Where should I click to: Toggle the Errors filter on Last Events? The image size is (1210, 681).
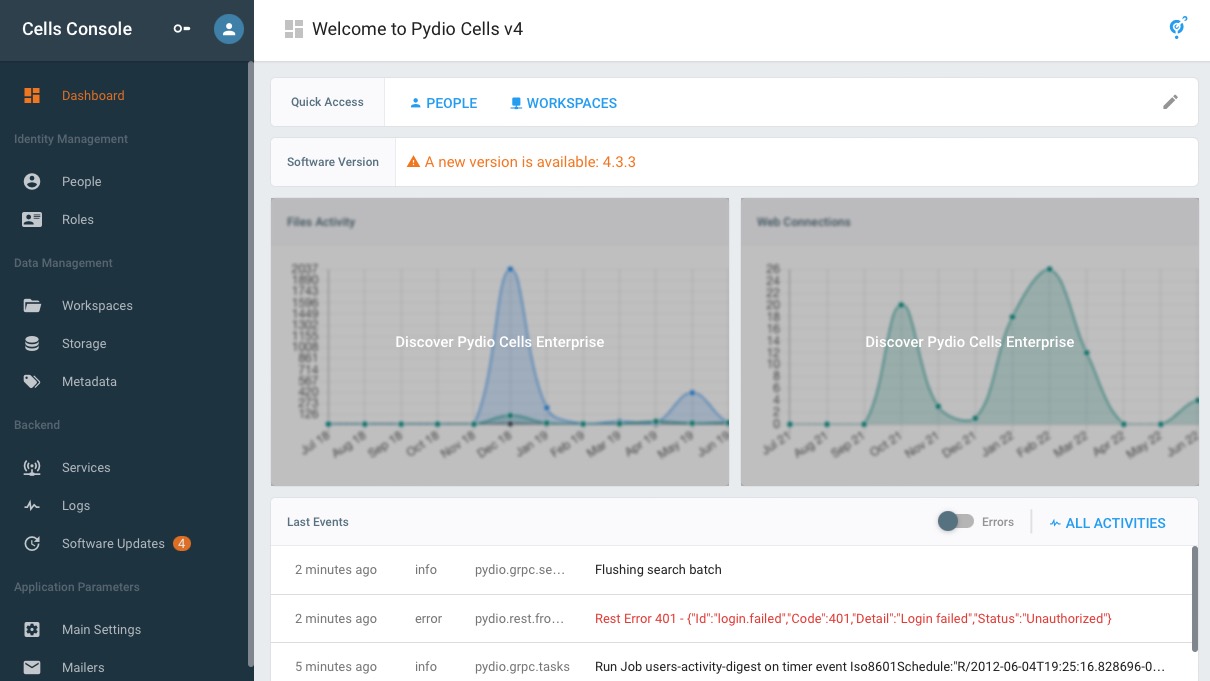[955, 521]
